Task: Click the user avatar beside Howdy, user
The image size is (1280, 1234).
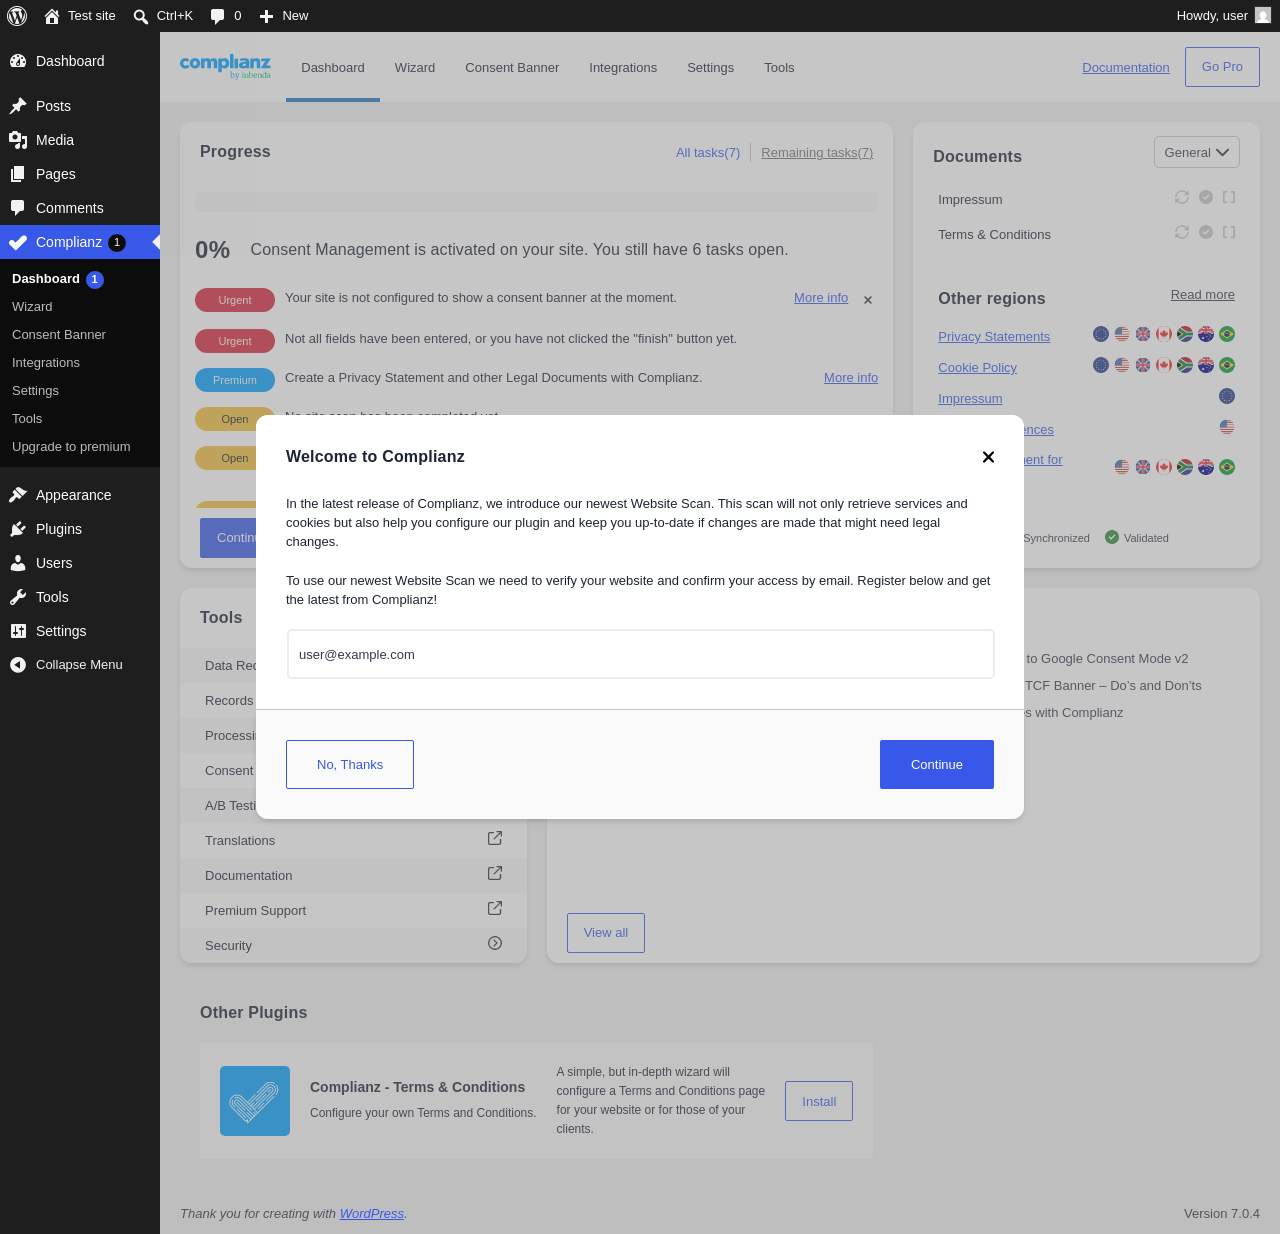Action: 1263,16
